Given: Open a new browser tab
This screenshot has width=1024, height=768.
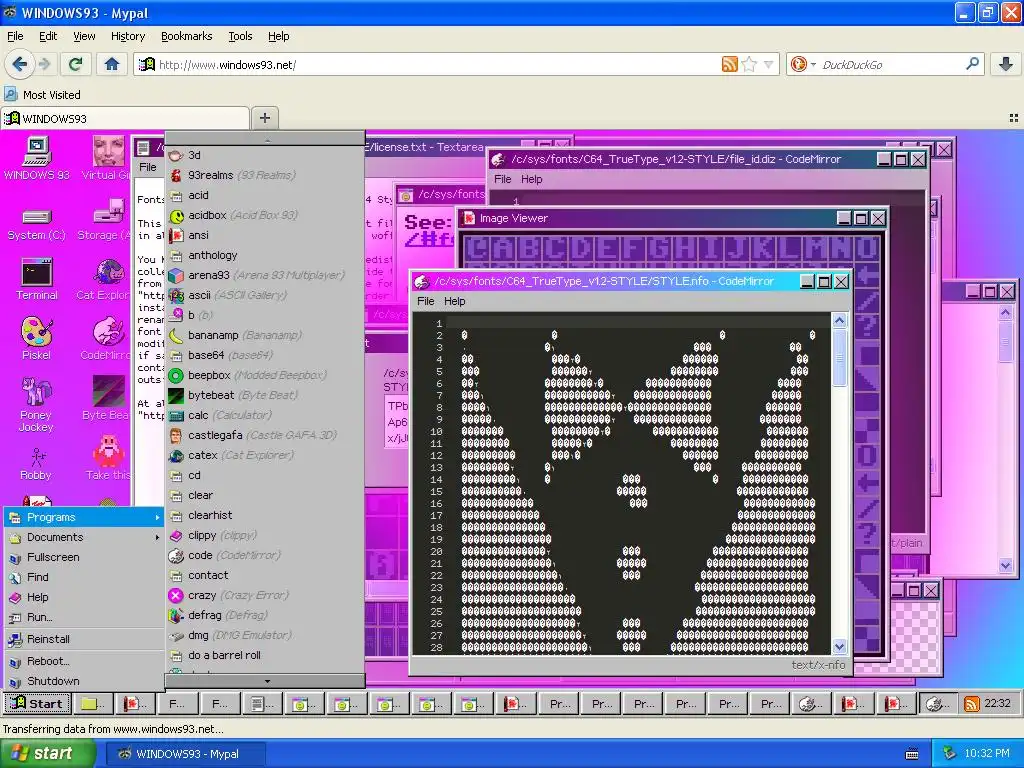Looking at the screenshot, I should point(264,118).
